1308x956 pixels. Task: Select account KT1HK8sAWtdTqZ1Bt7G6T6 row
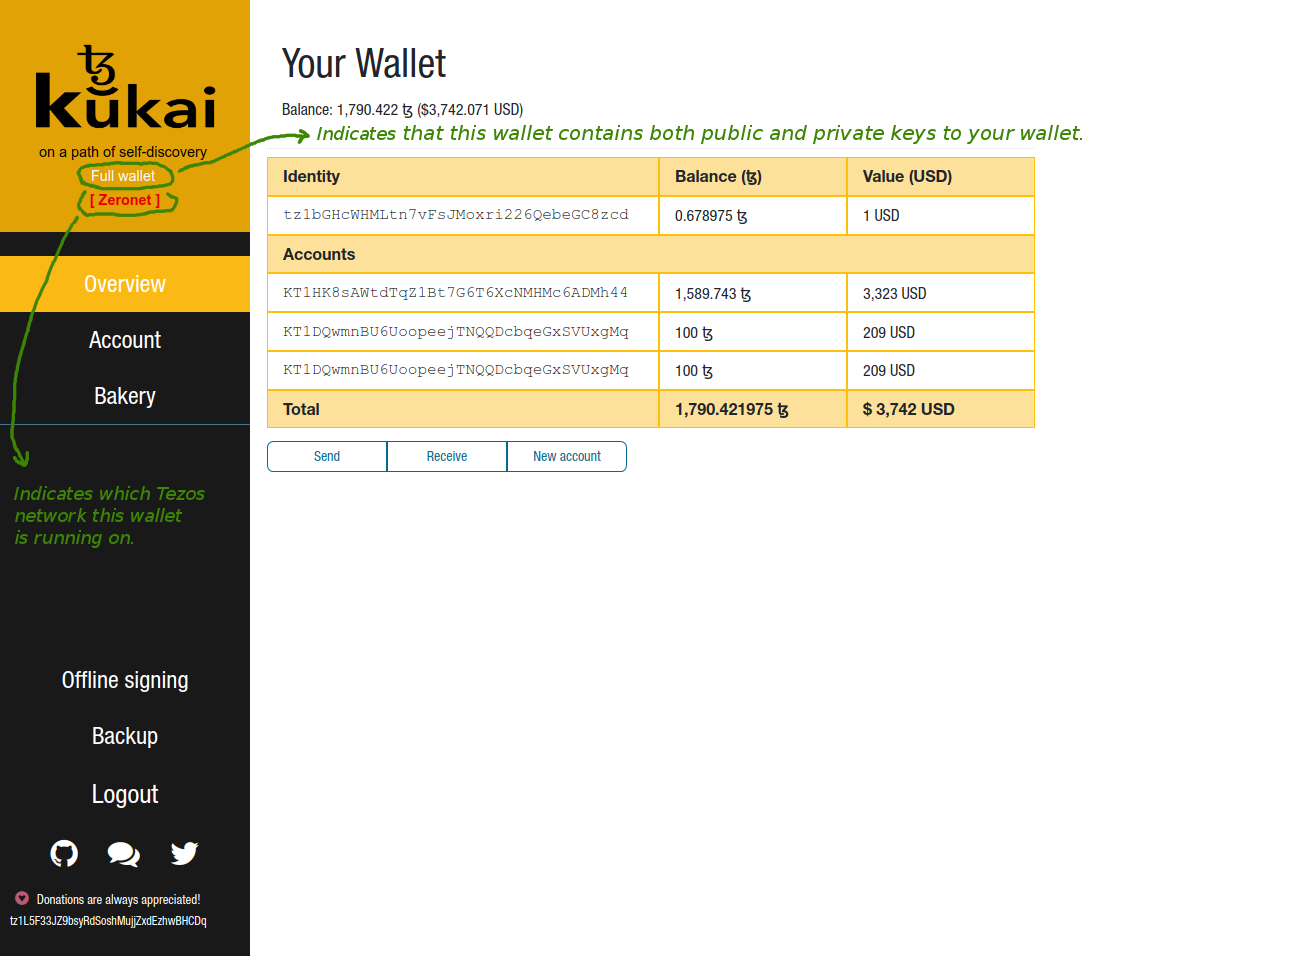455,293
